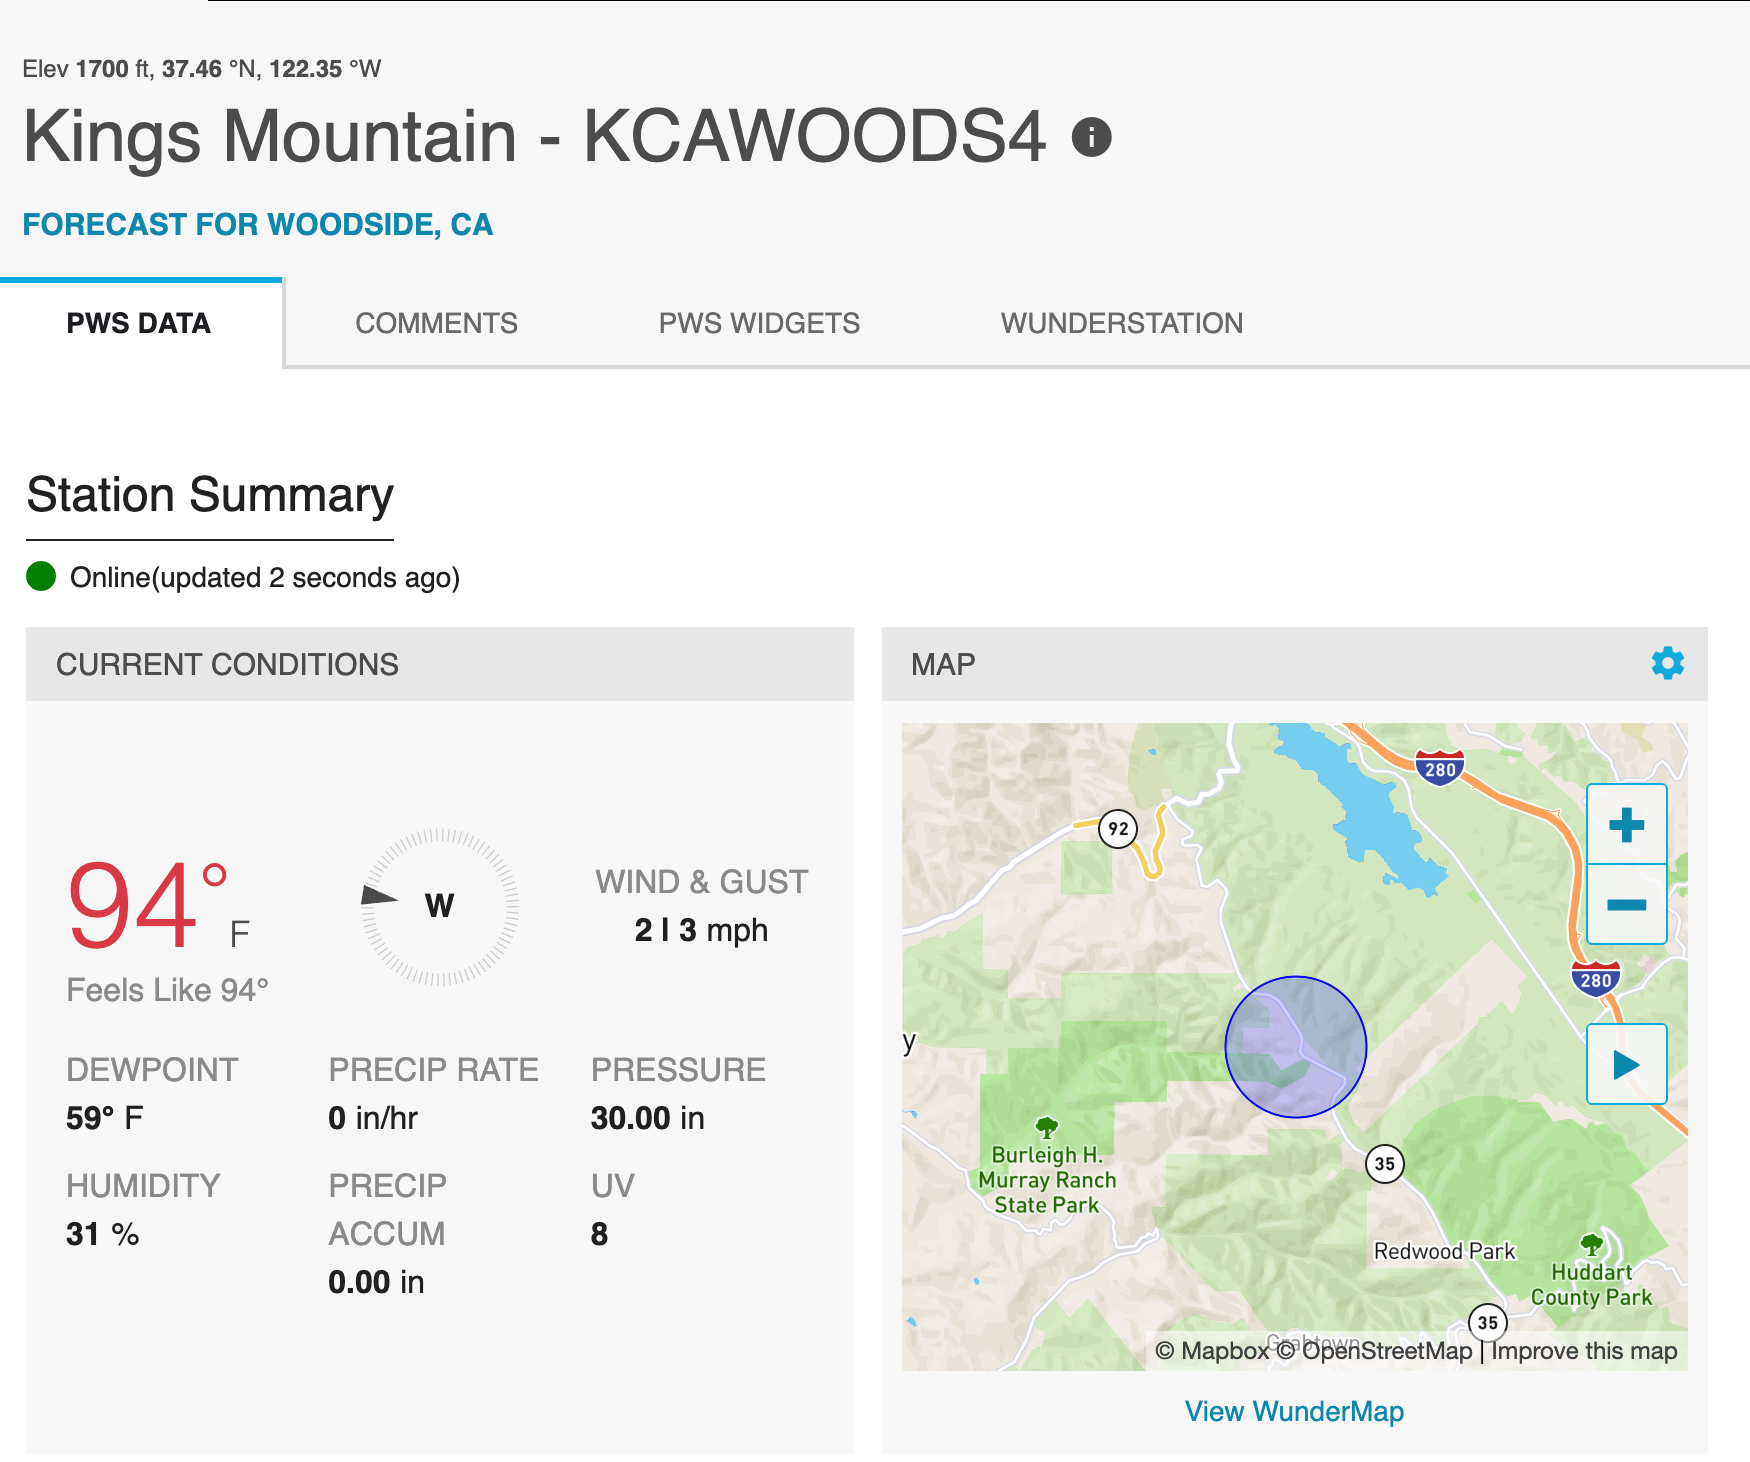Open the PWS Widgets tab
The width and height of the screenshot is (1750, 1462).
coord(759,323)
